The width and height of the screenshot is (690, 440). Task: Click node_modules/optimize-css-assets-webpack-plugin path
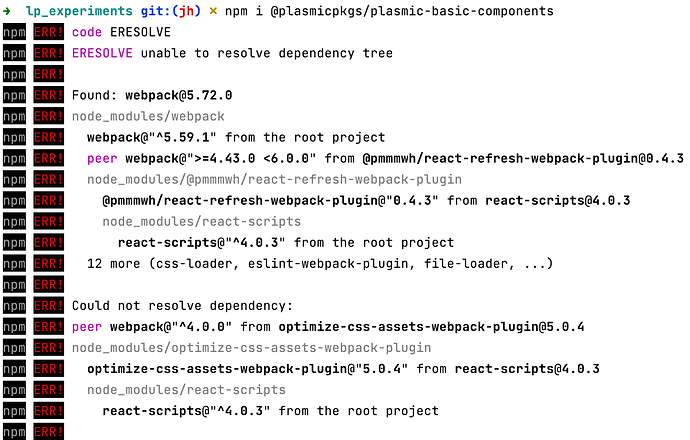coord(251,348)
